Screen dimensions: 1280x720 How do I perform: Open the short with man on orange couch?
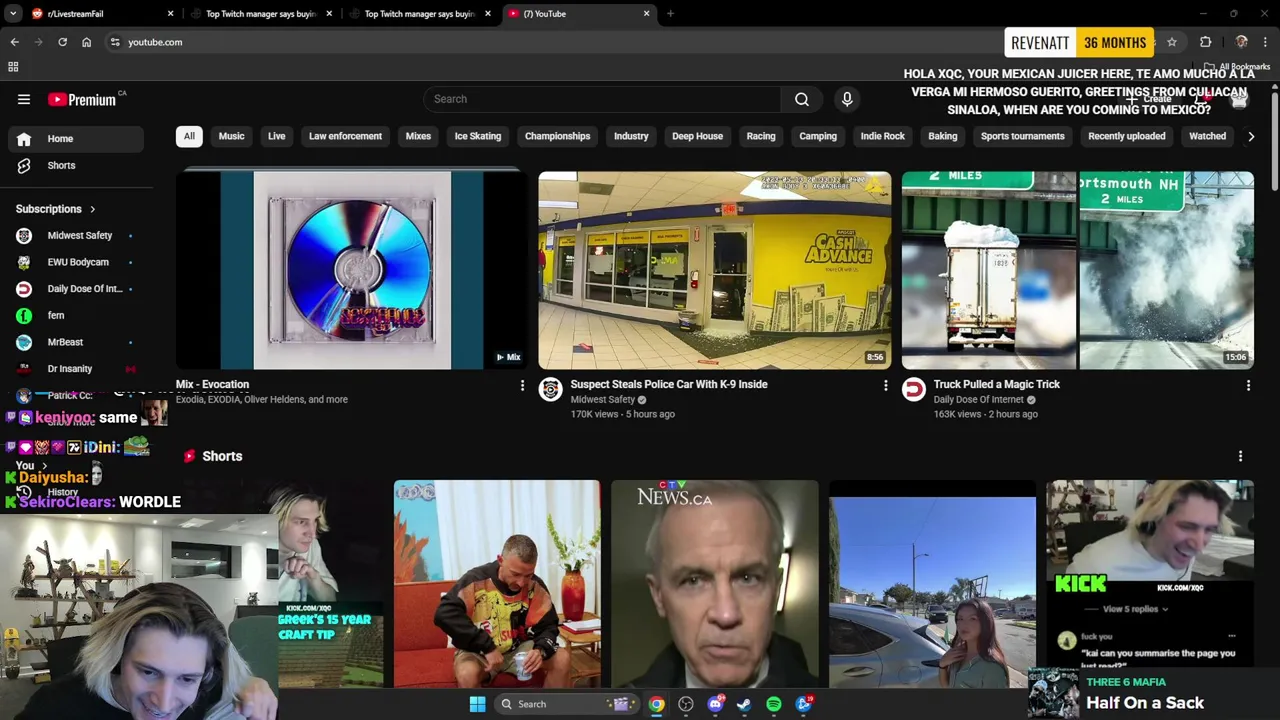pyautogui.click(x=497, y=584)
